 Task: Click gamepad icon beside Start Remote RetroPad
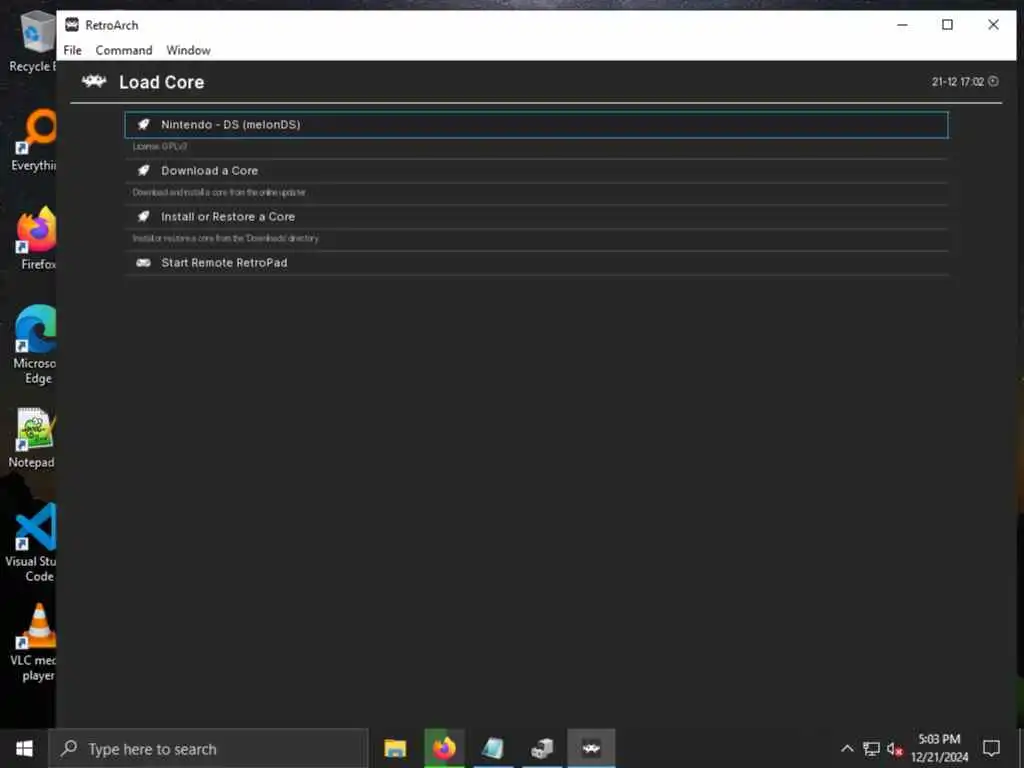point(144,263)
